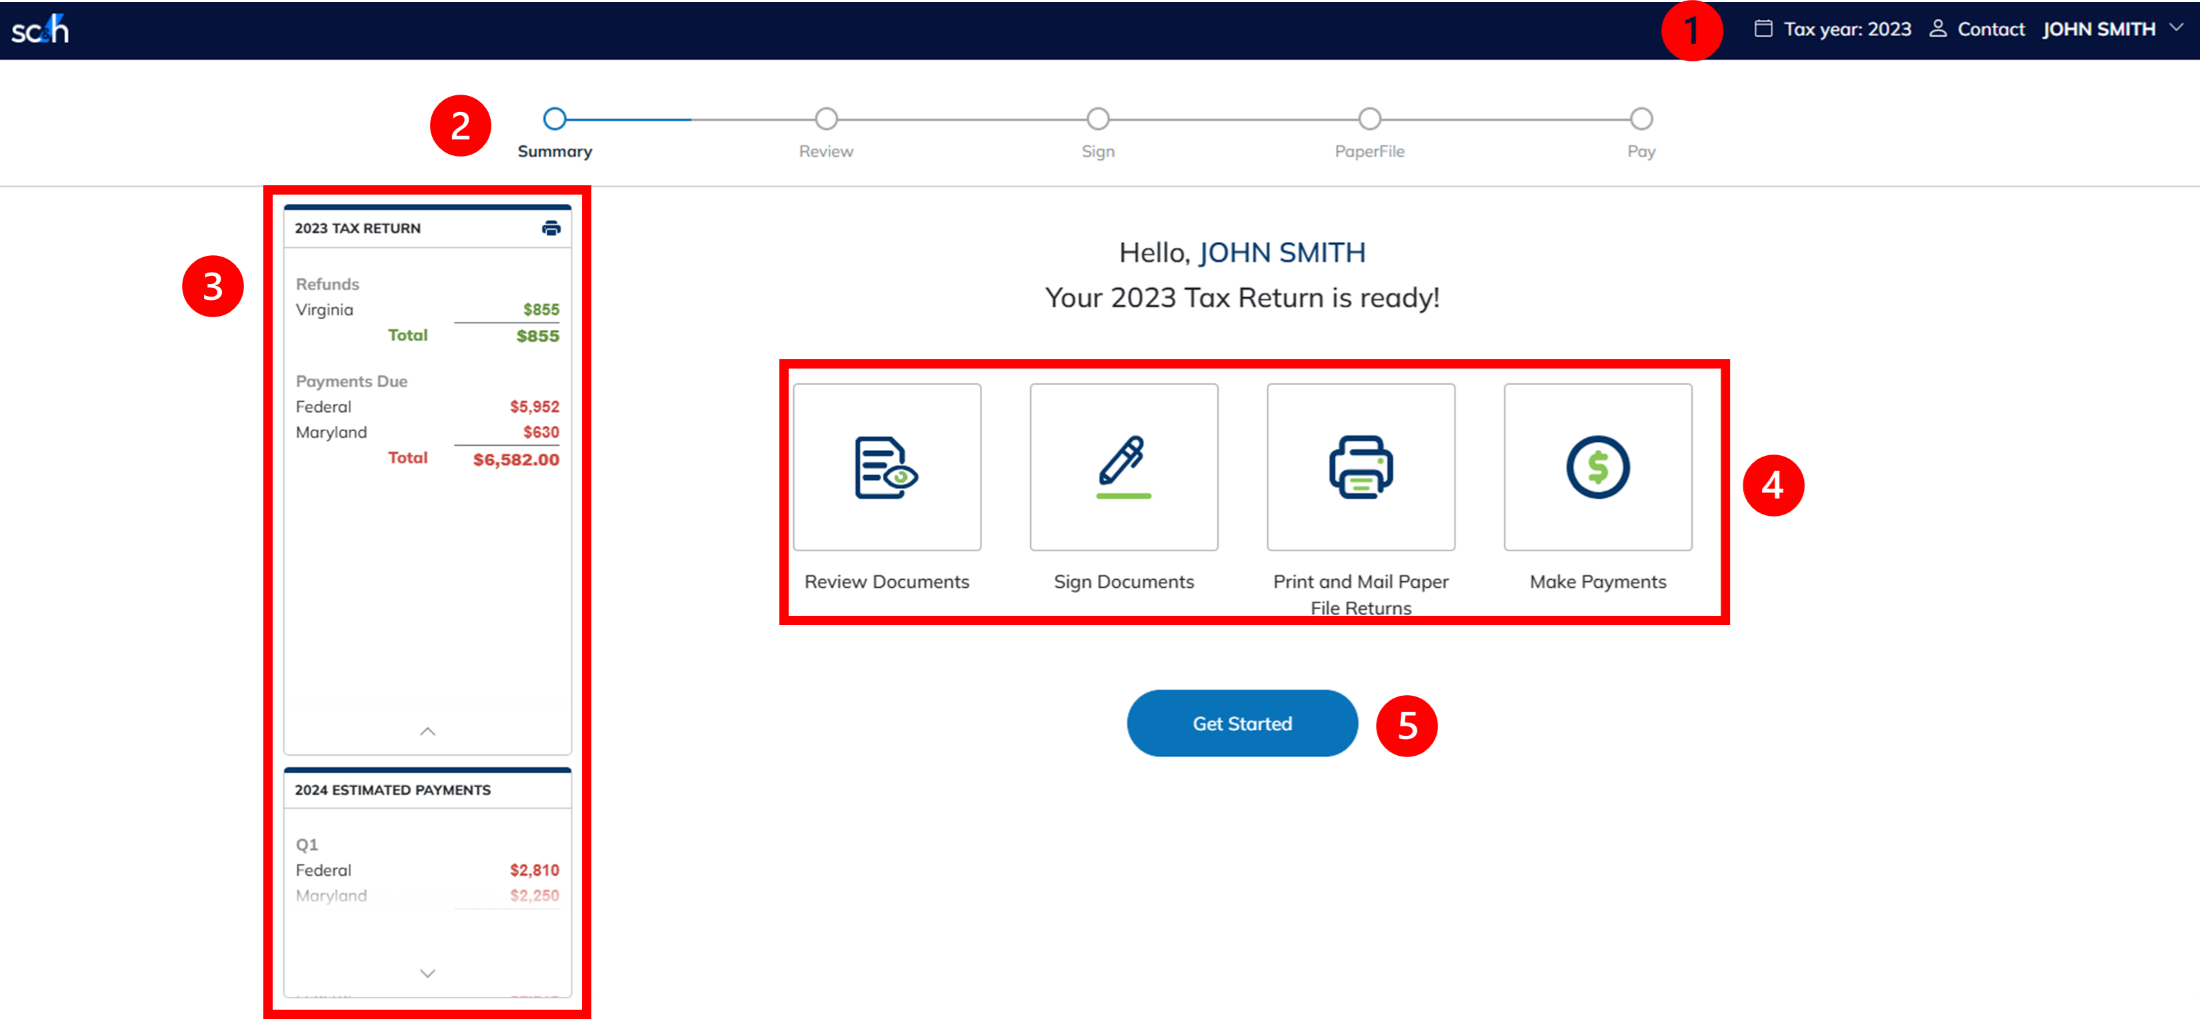Image resolution: width=2200 pixels, height=1019 pixels.
Task: Open the Sign Documents pencil tile
Action: [x=1123, y=467]
